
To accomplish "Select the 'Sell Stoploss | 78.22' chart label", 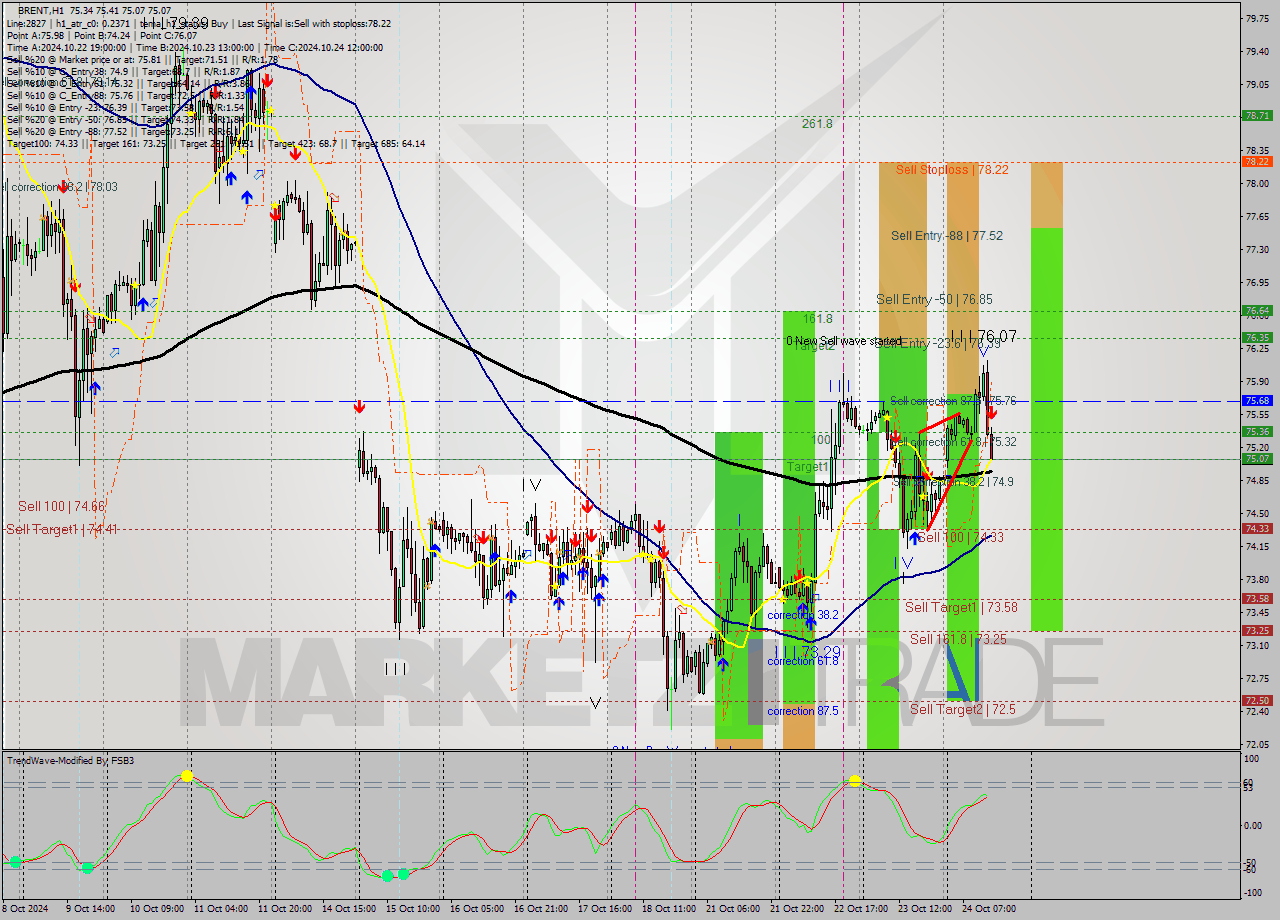I will pyautogui.click(x=951, y=170).
